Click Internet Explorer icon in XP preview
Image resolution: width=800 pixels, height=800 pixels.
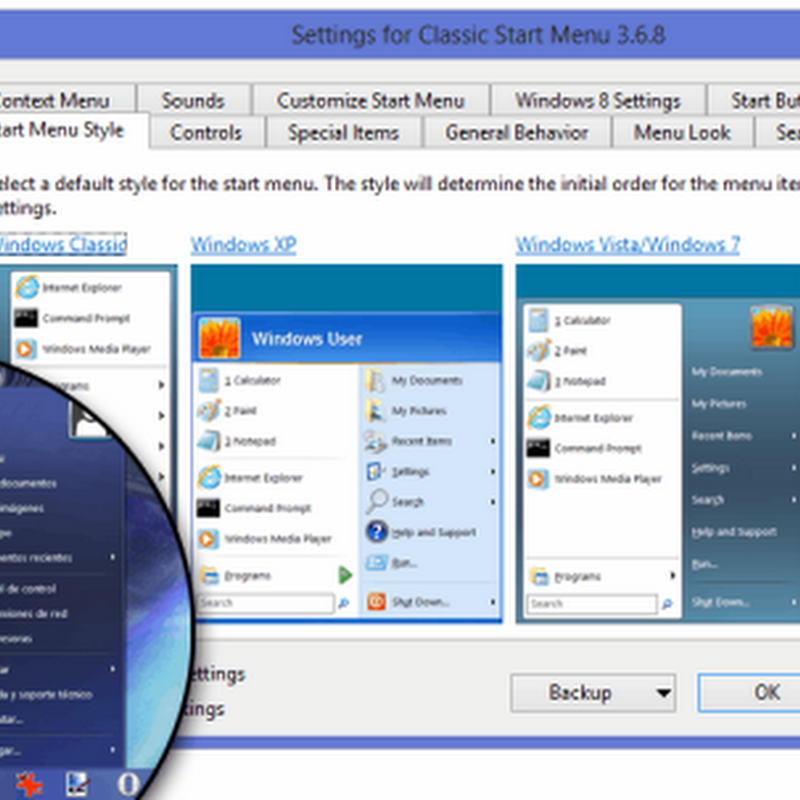pyautogui.click(x=209, y=478)
